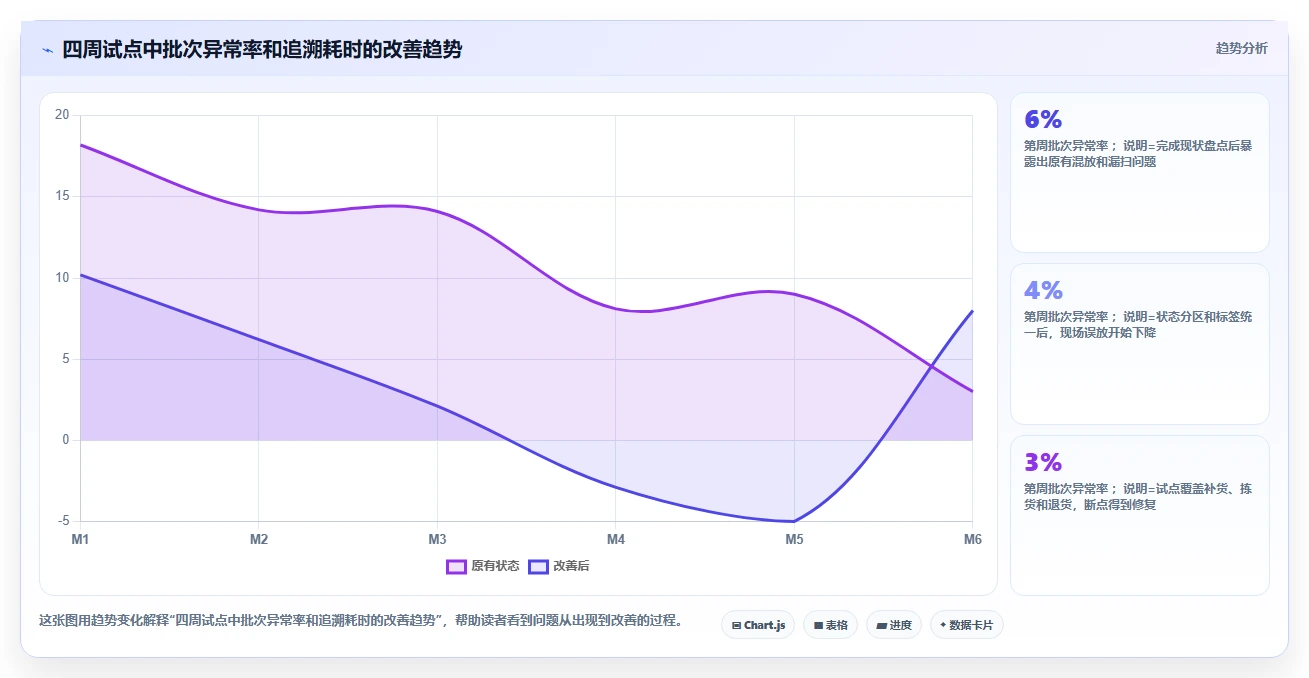1309x678 pixels.
Task: Click the icon in the 表格 chip
Action: [818, 625]
